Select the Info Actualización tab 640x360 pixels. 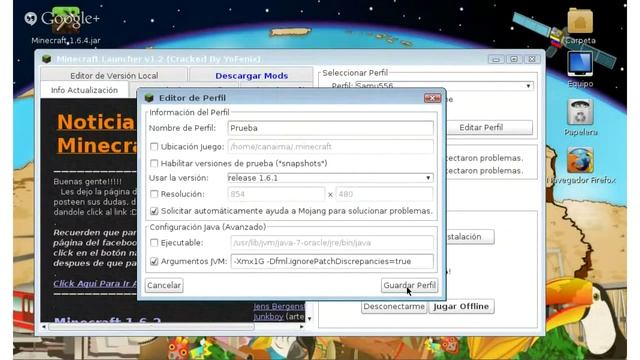tap(84, 90)
